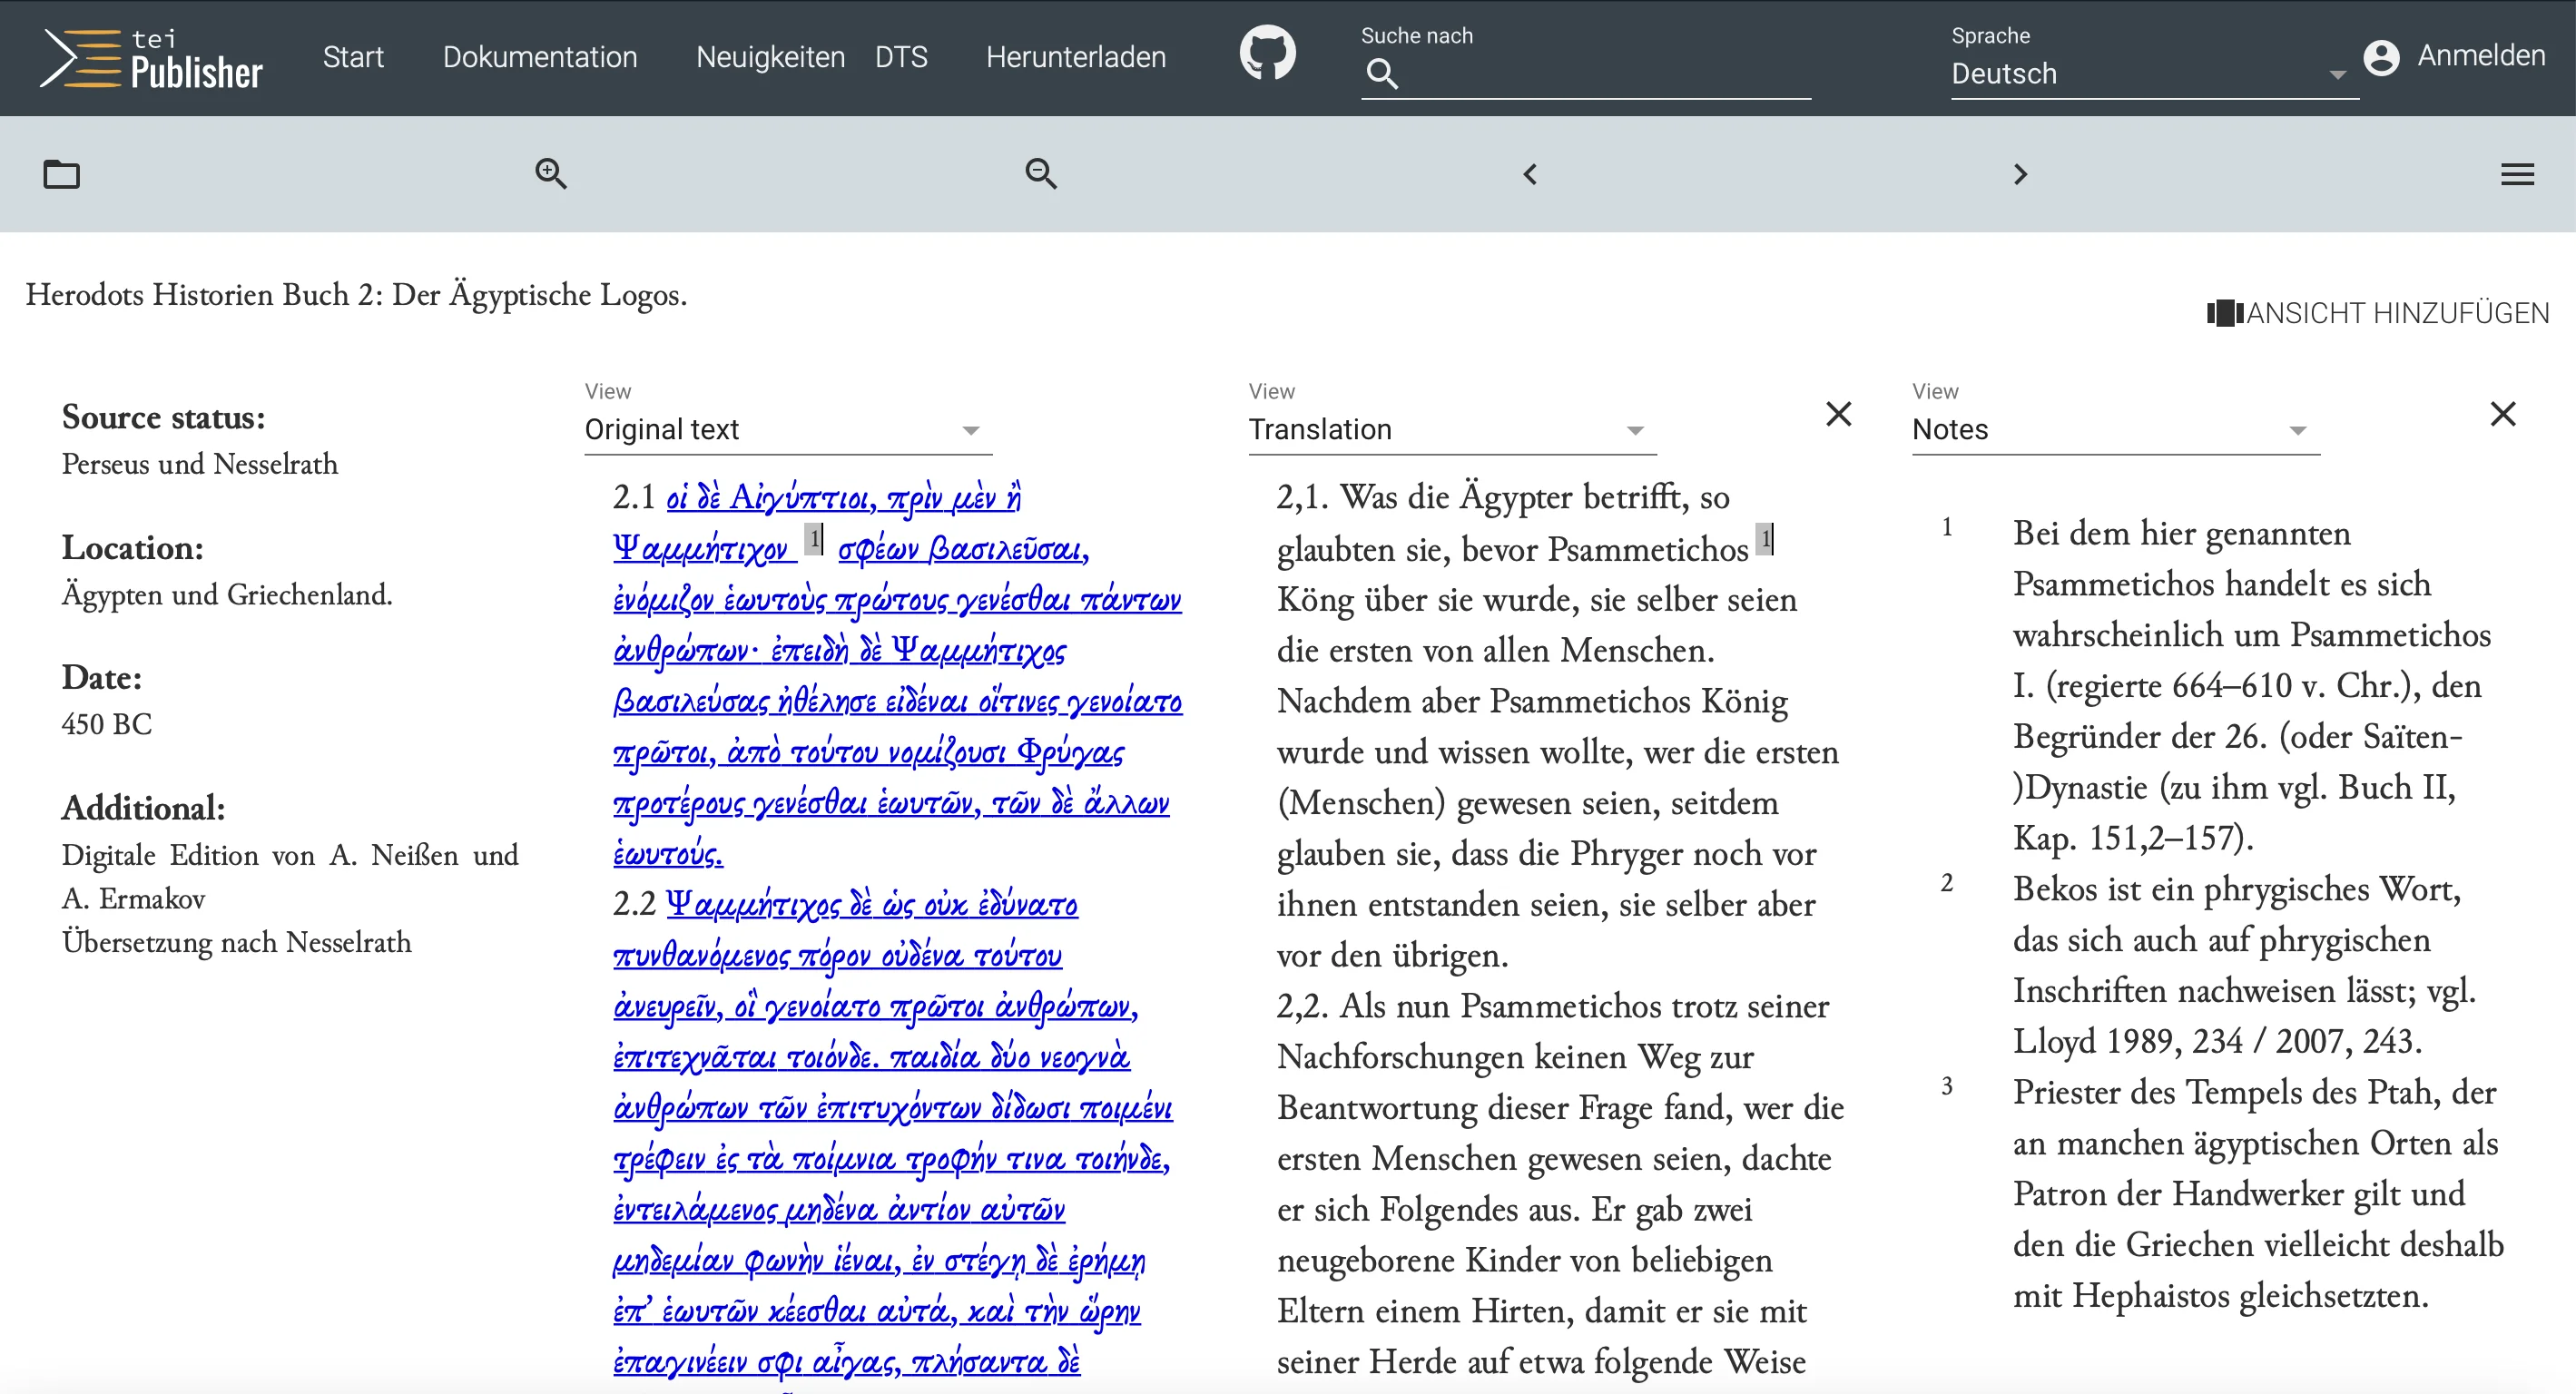
Task: Click the TEI Publisher logo
Action: click(151, 58)
